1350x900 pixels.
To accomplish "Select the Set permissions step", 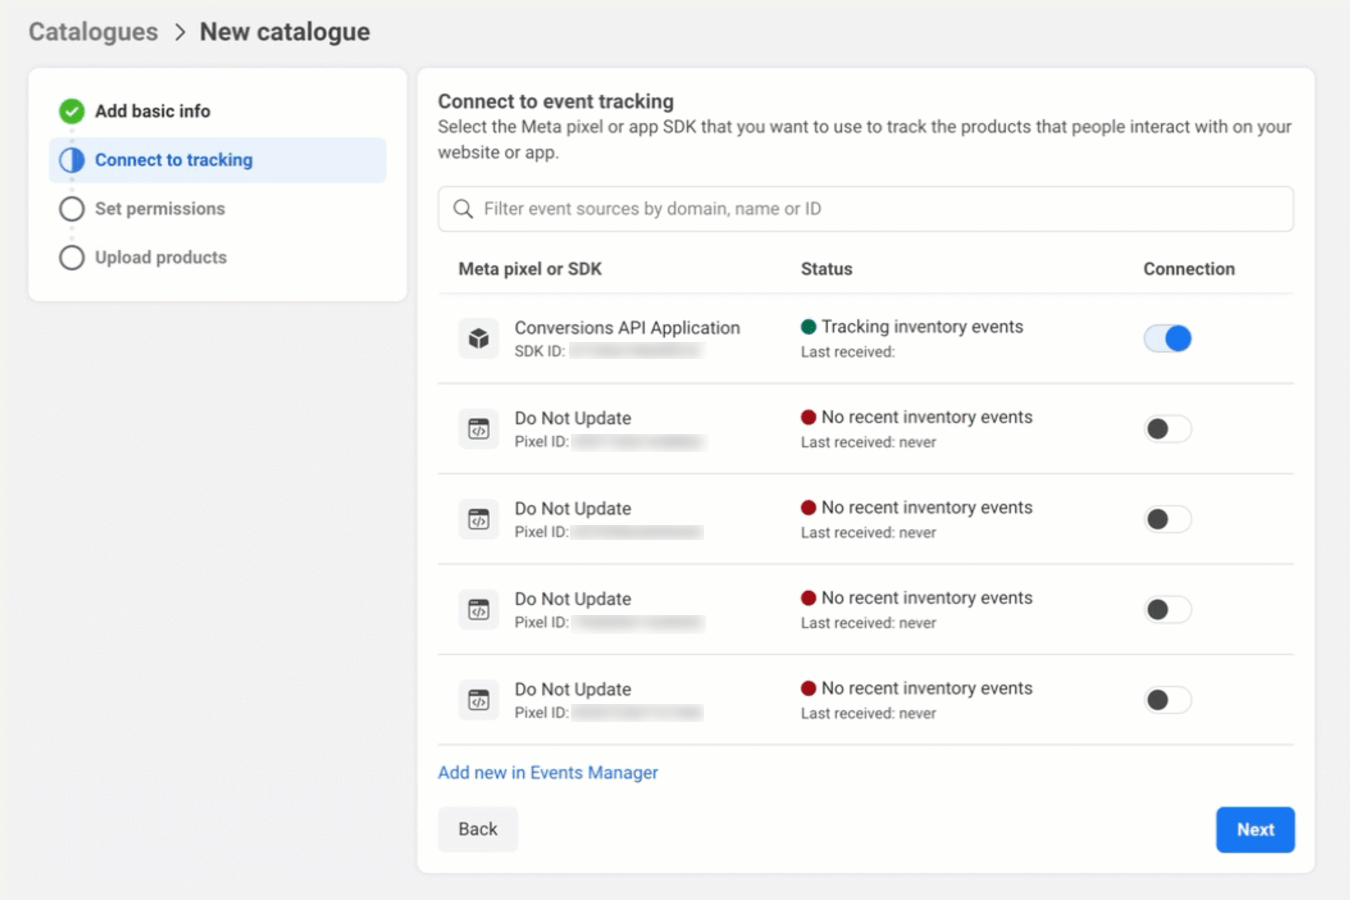I will (x=159, y=208).
